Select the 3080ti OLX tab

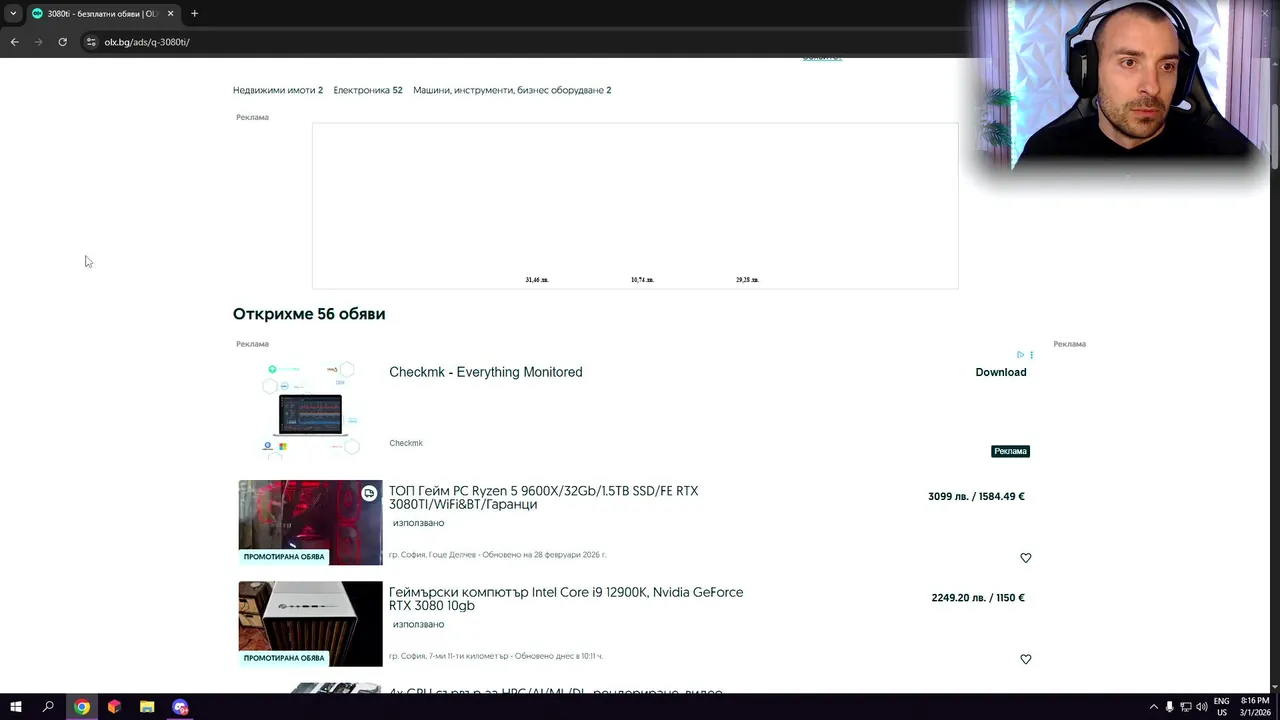[102, 14]
